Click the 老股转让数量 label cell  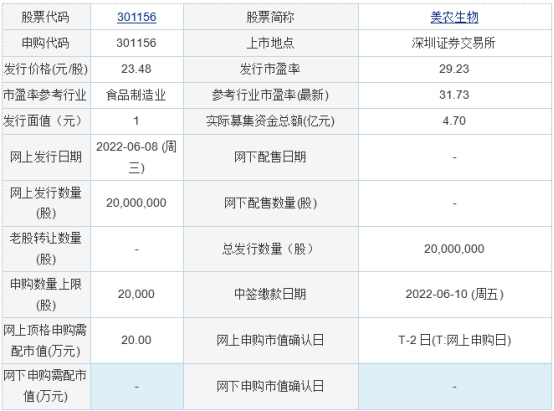(46, 249)
